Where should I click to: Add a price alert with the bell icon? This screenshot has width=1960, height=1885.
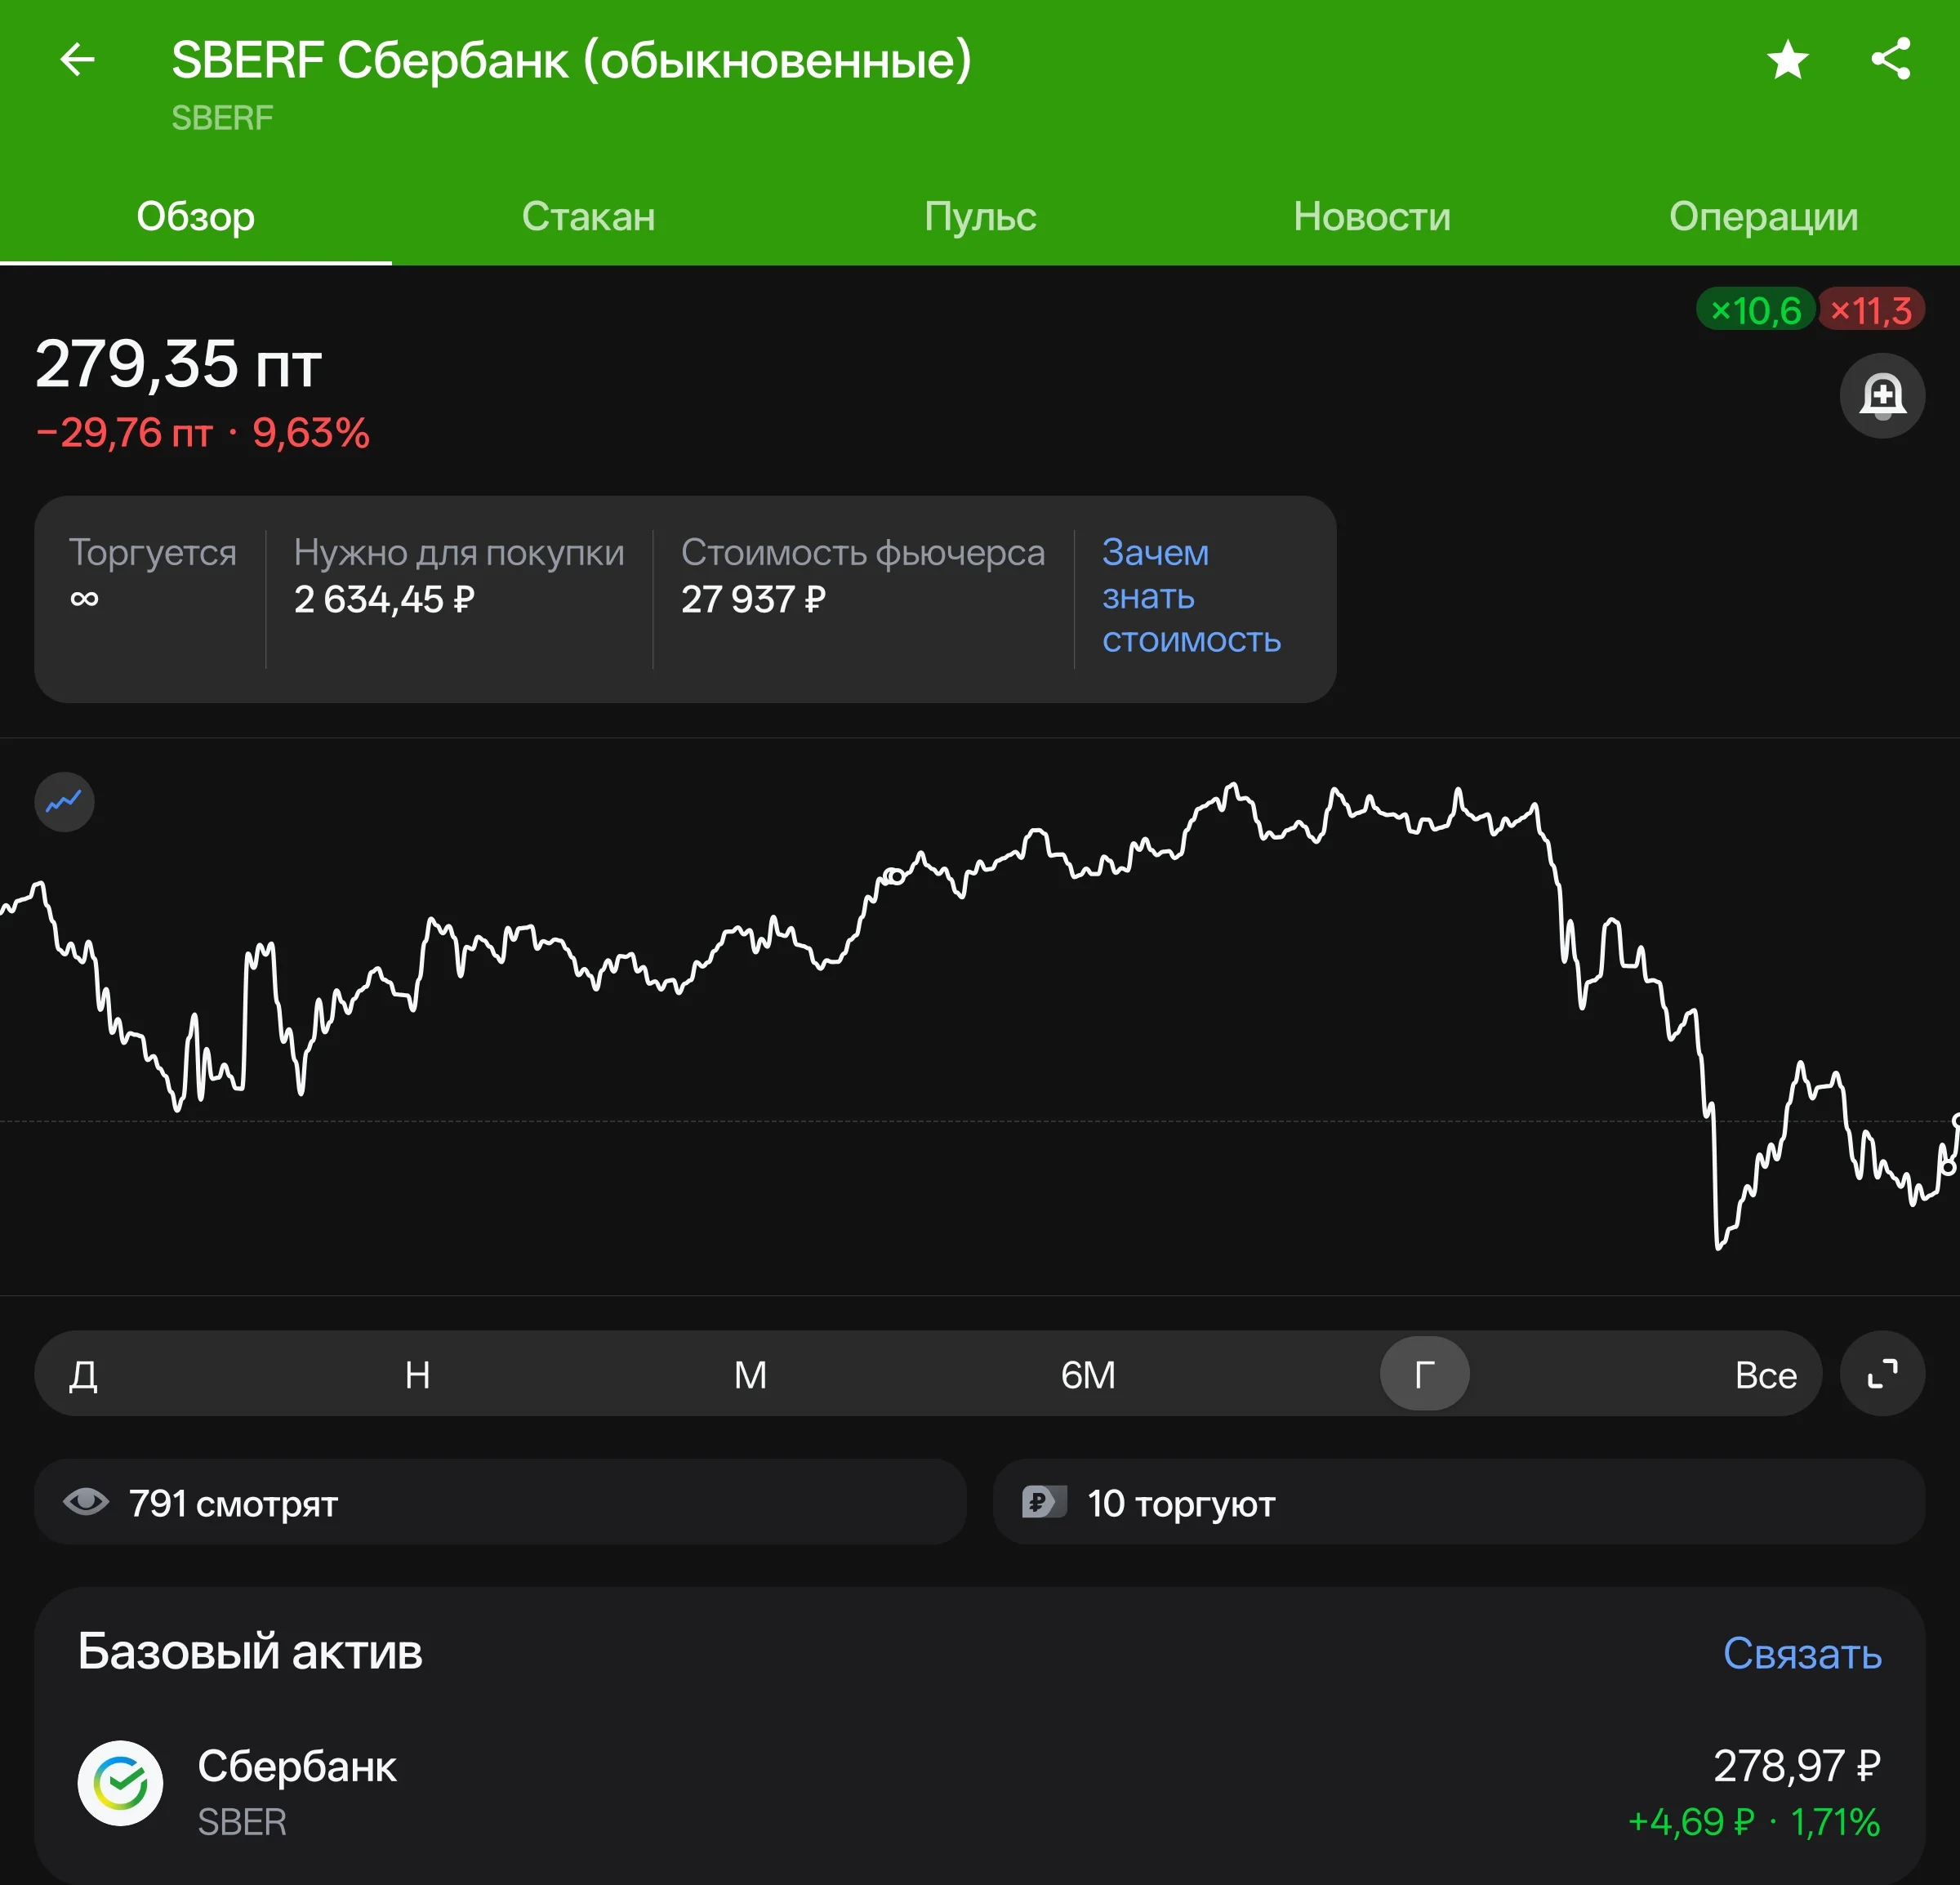[x=1882, y=396]
